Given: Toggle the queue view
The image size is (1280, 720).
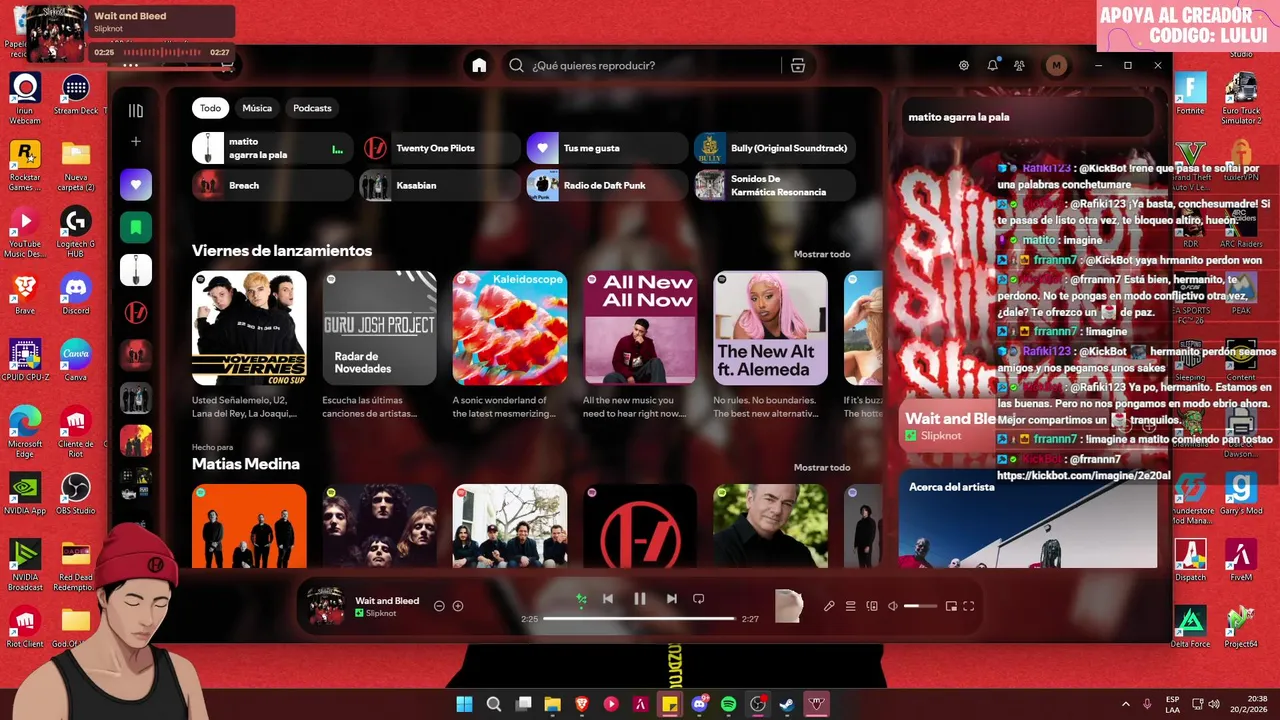Looking at the screenshot, I should (851, 606).
